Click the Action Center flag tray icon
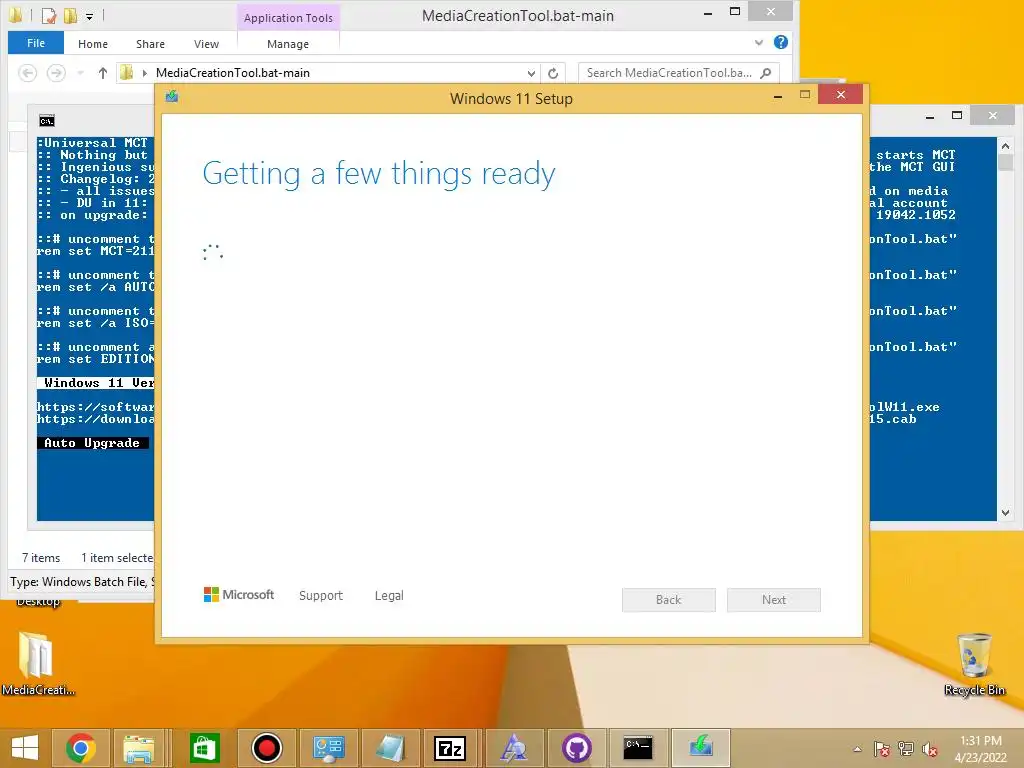 882,749
